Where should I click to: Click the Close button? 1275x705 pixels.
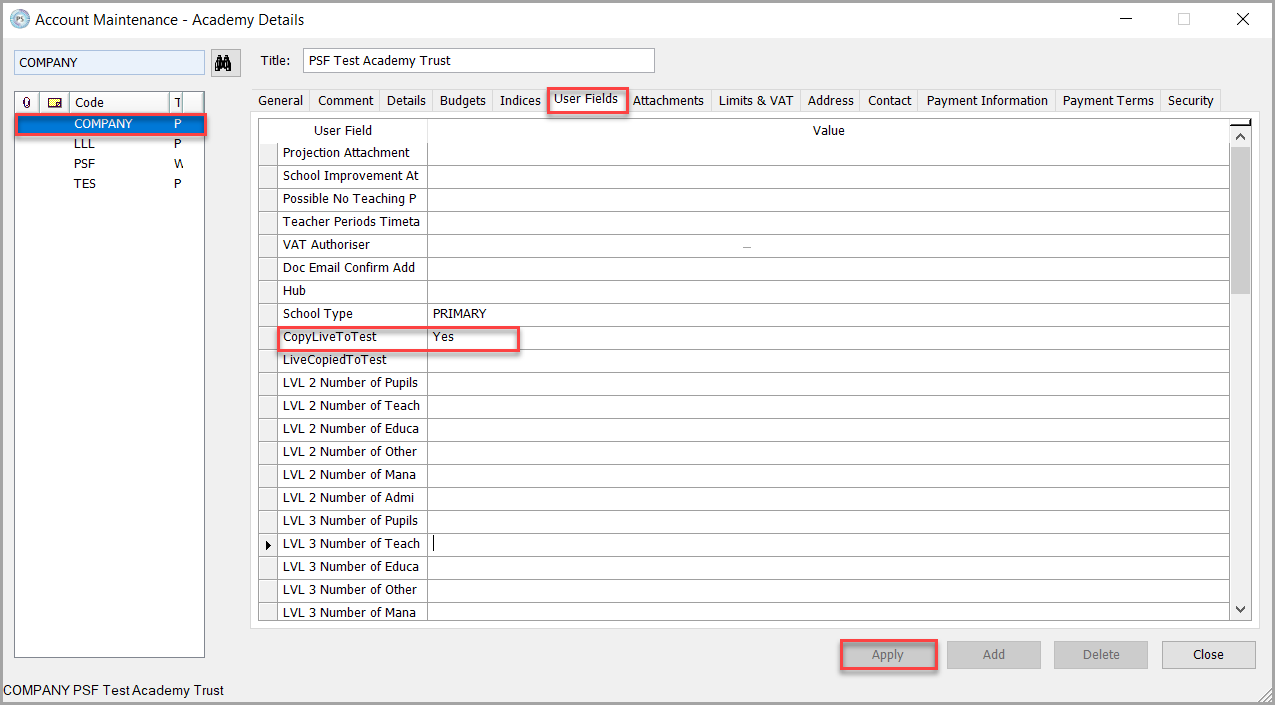pos(1208,655)
